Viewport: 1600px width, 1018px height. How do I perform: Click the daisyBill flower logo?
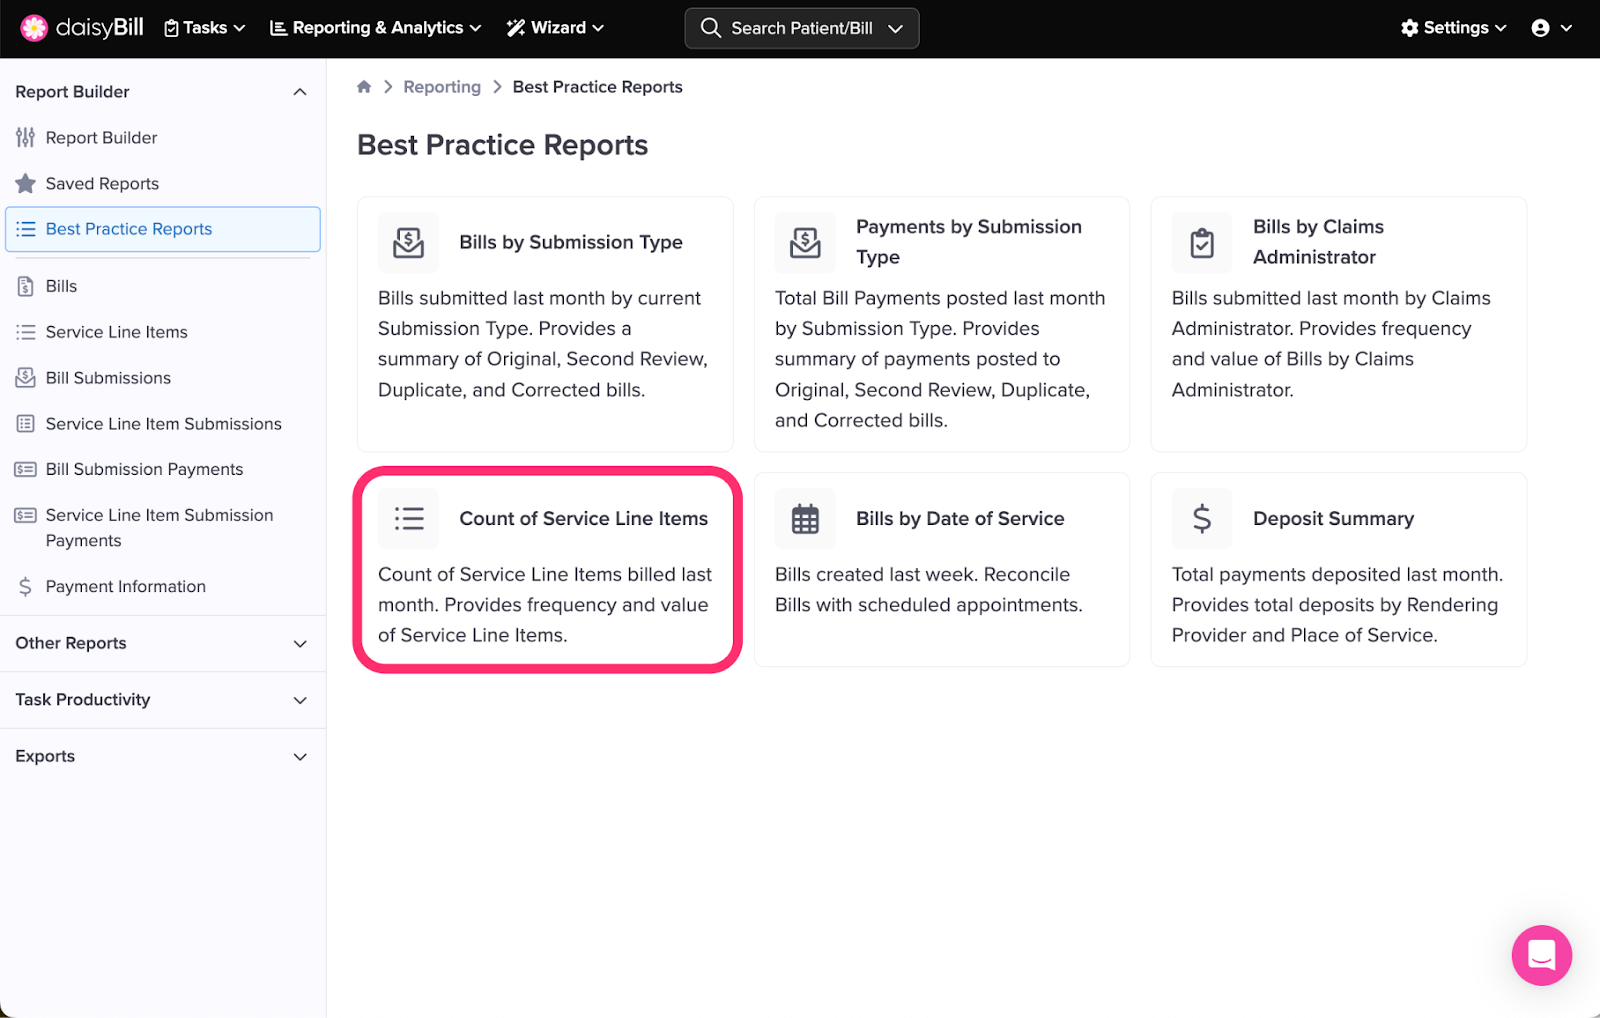(x=34, y=28)
